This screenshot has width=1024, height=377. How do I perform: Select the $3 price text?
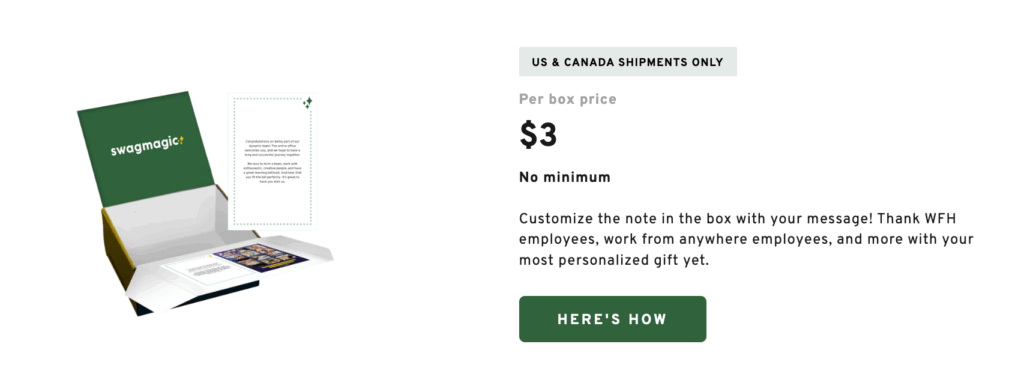[538, 135]
